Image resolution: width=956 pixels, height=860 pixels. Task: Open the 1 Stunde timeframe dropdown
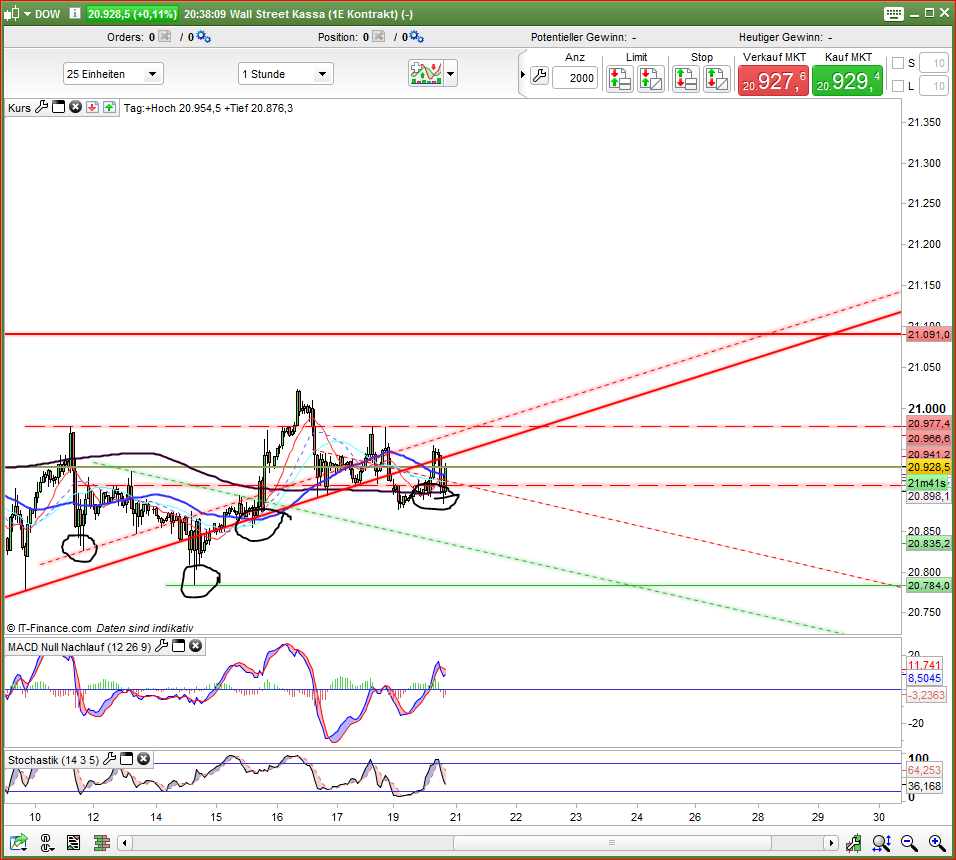(x=285, y=74)
